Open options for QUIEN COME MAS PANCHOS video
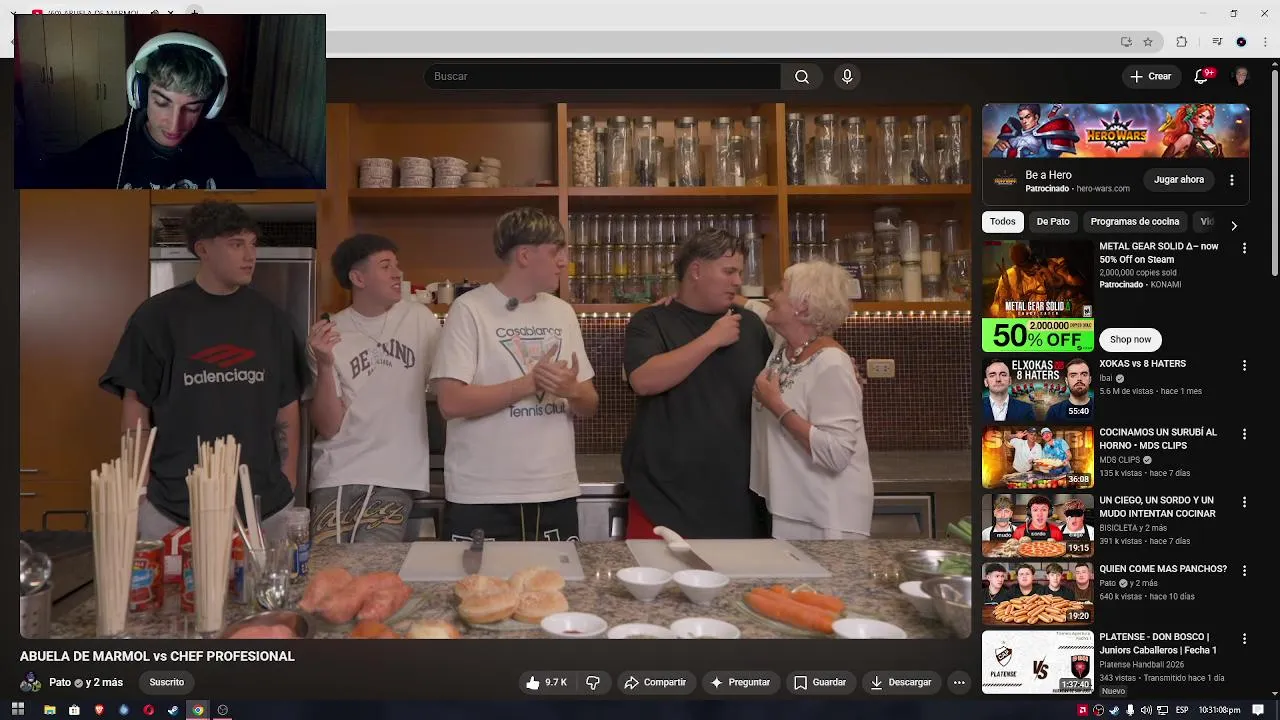This screenshot has width=1280, height=720. coord(1244,570)
